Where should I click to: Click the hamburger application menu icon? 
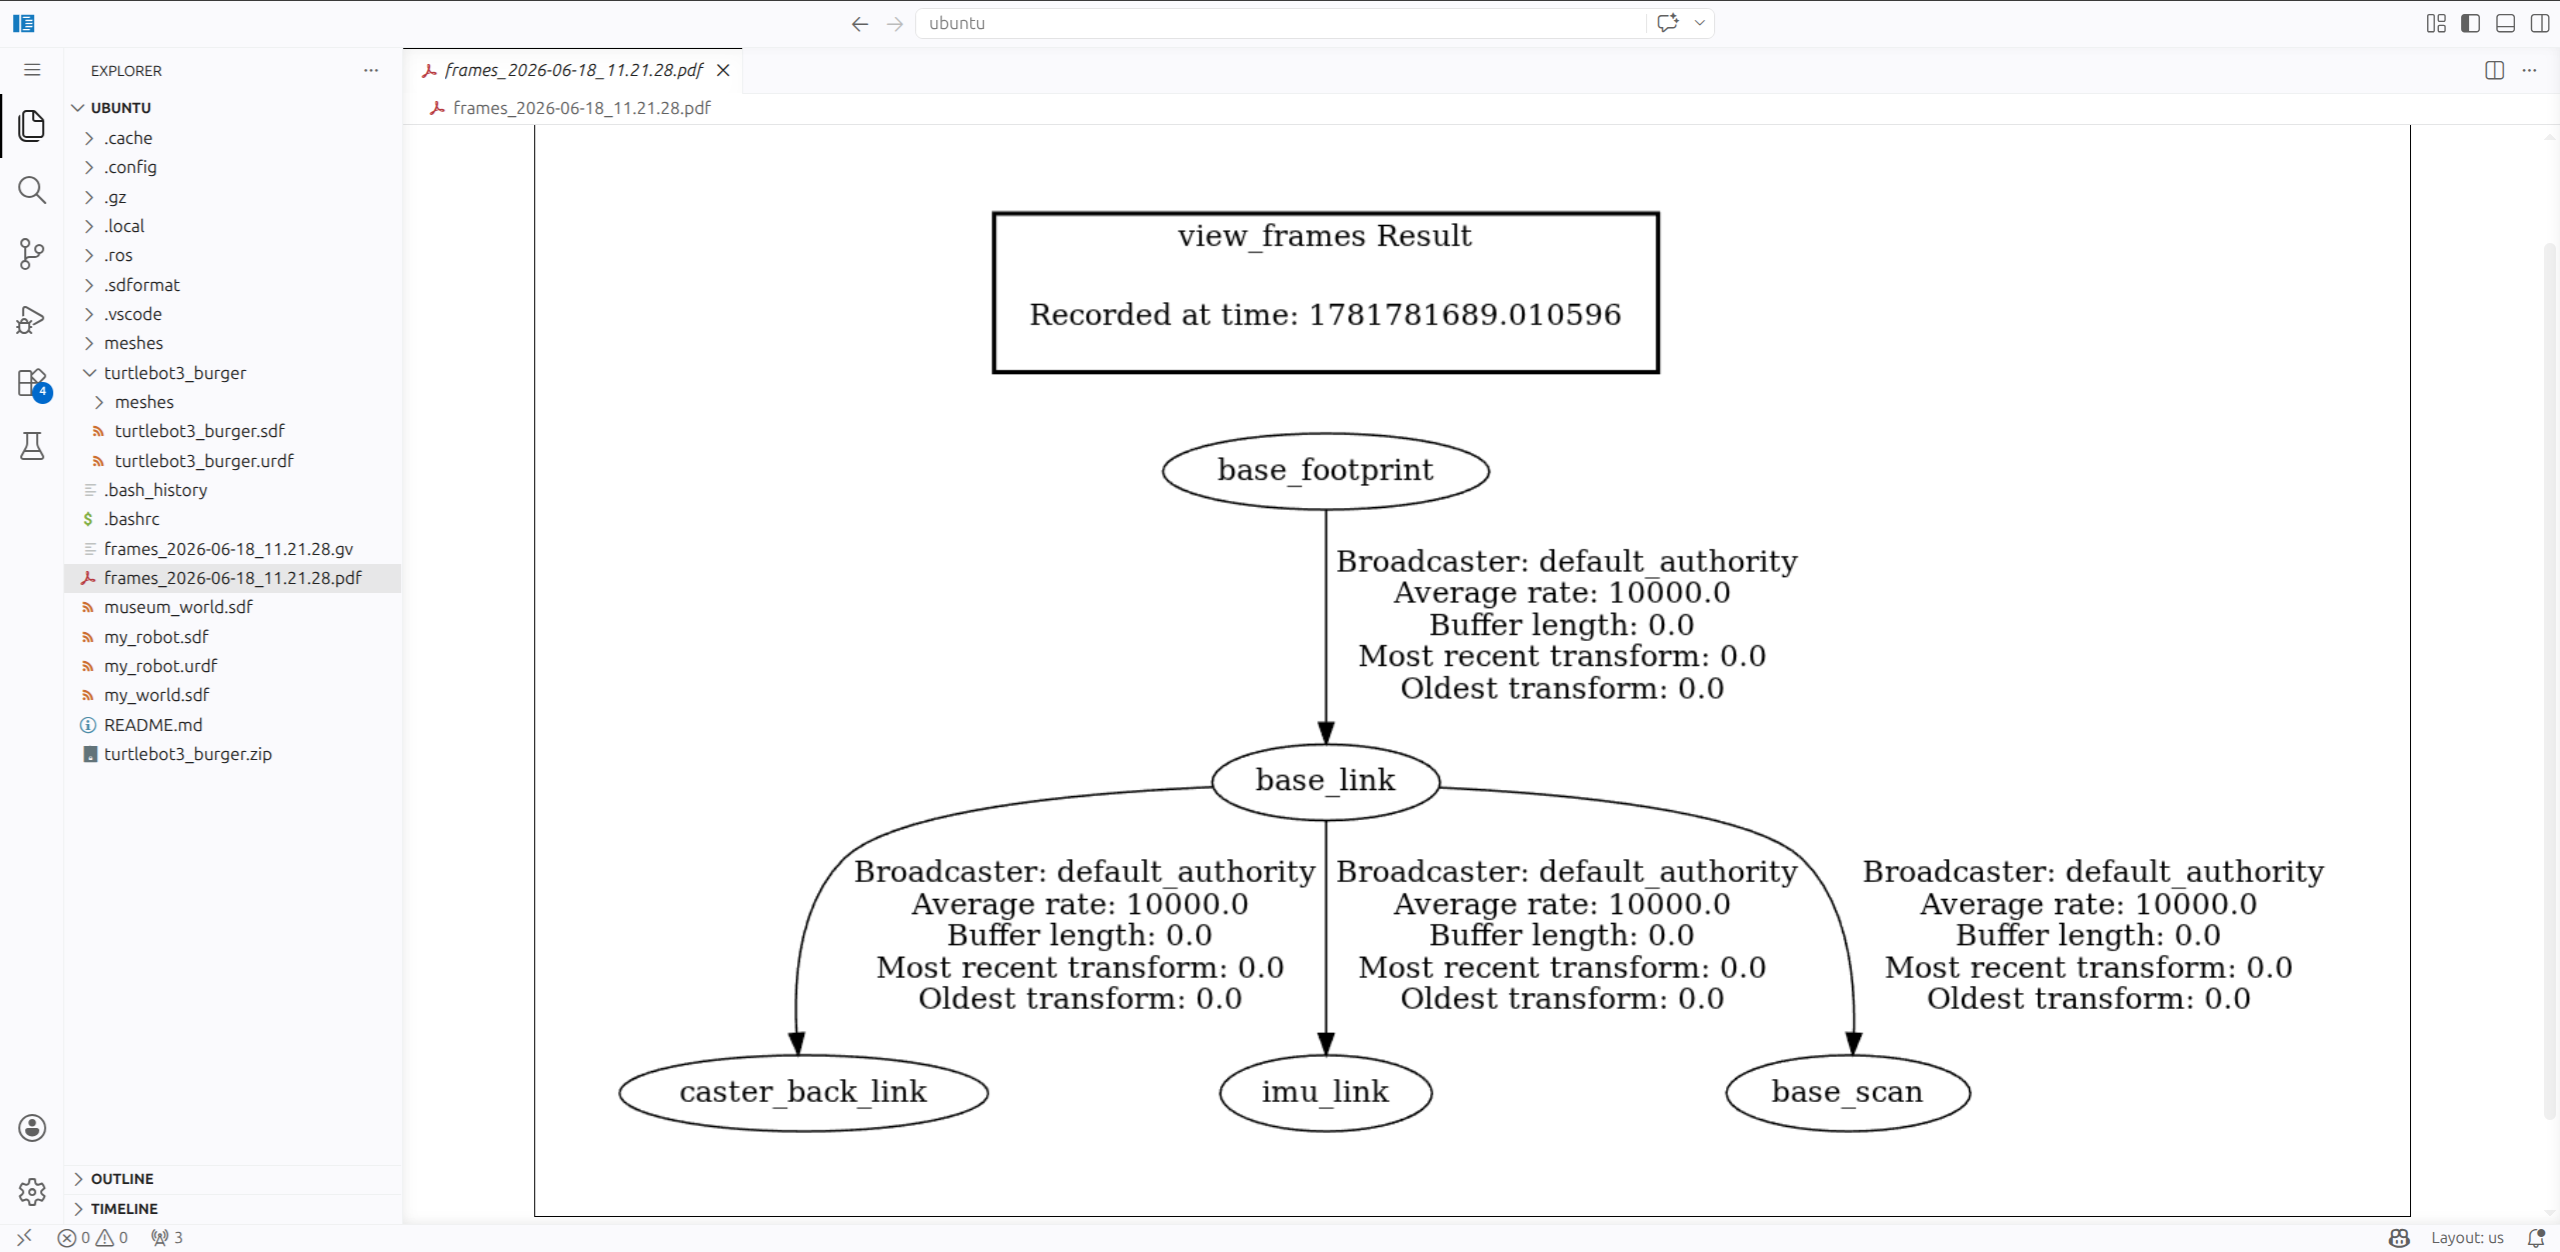32,70
